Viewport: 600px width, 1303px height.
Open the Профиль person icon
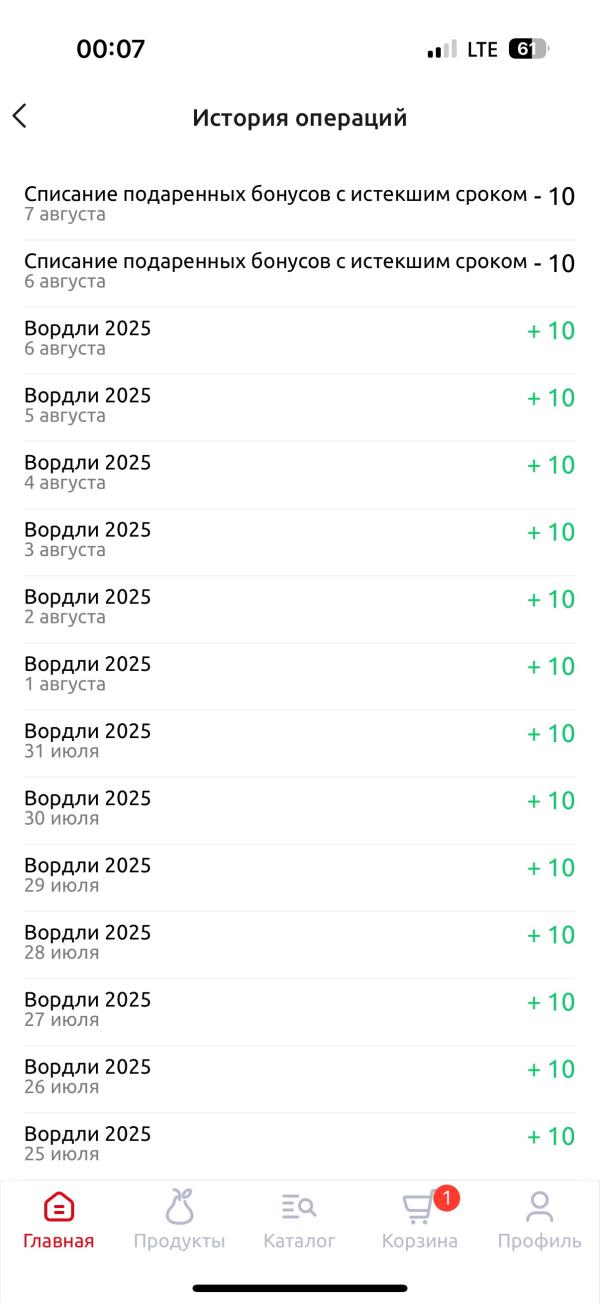click(540, 1207)
